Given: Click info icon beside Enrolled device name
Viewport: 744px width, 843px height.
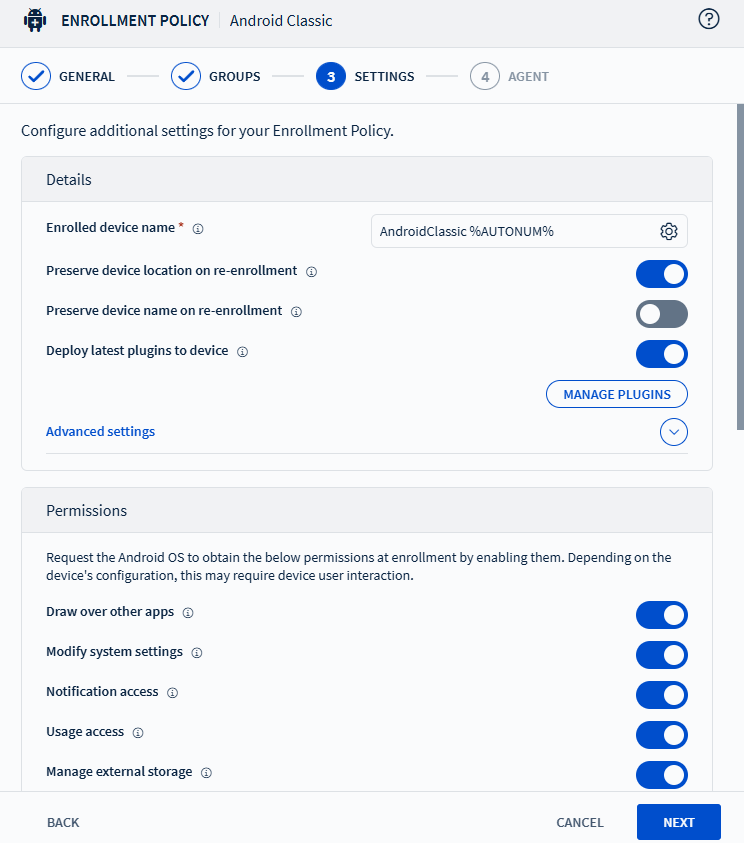Looking at the screenshot, I should click(x=198, y=229).
